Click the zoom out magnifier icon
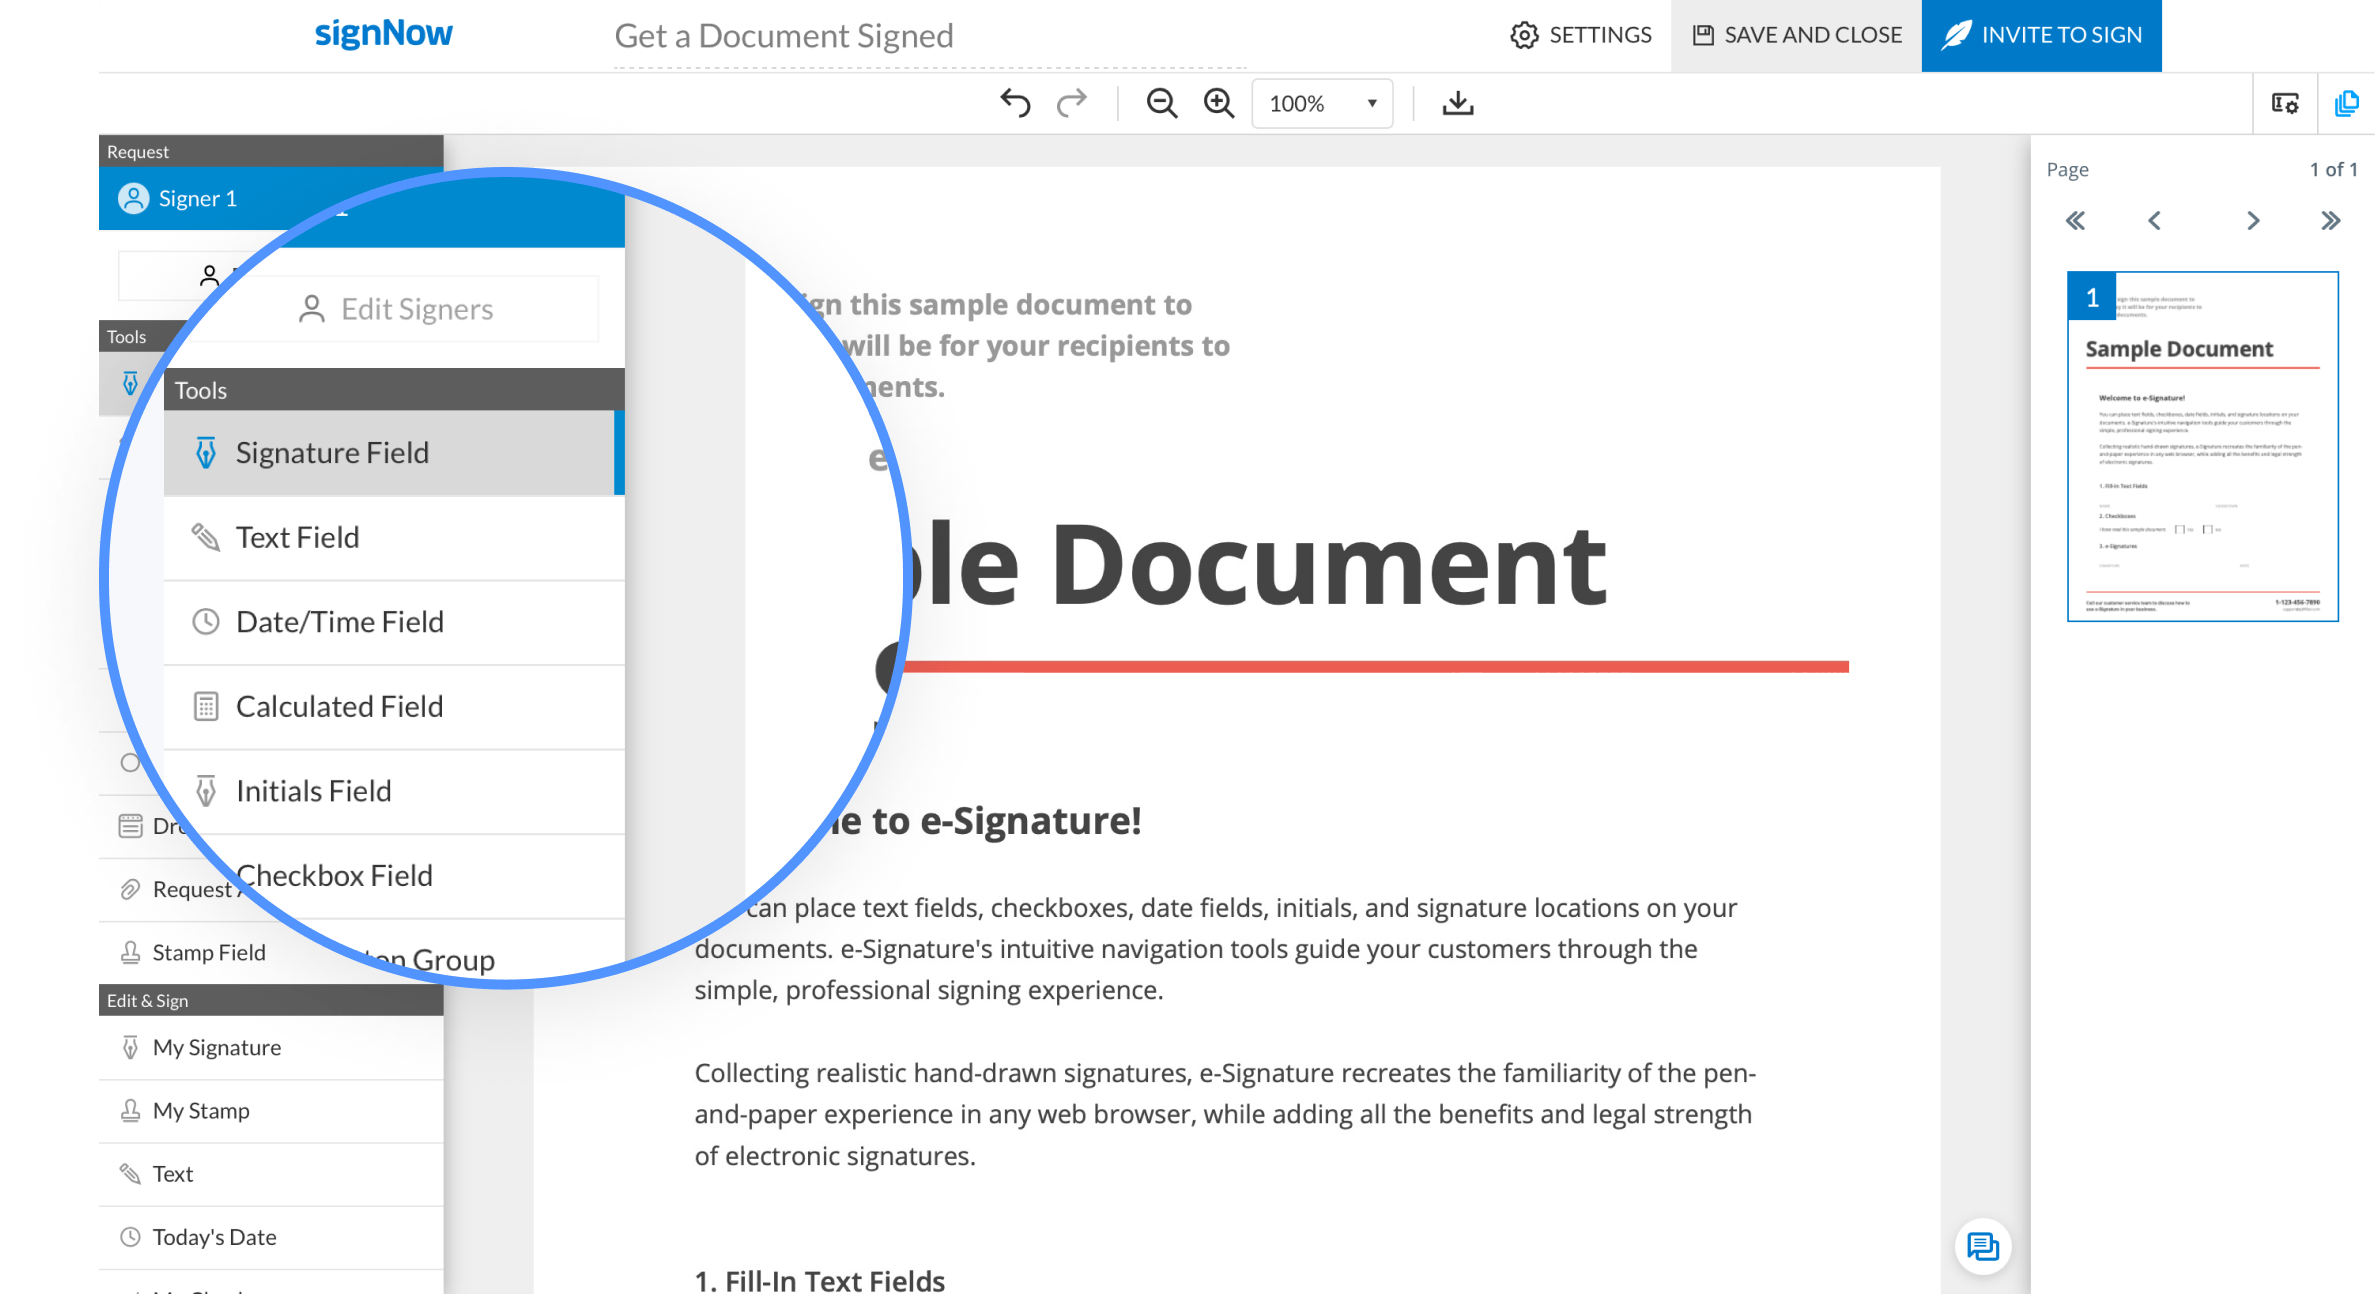2375x1294 pixels. click(1161, 103)
